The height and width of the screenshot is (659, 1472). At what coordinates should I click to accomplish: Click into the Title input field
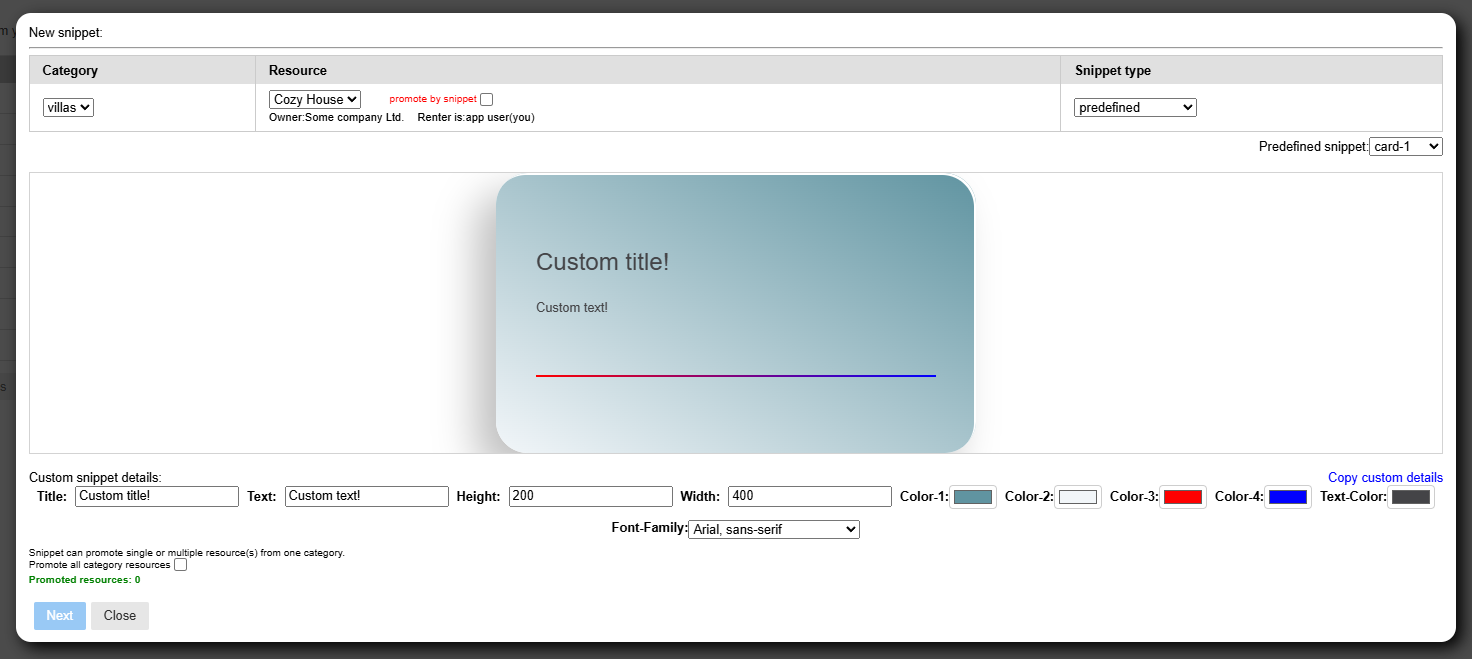point(157,497)
